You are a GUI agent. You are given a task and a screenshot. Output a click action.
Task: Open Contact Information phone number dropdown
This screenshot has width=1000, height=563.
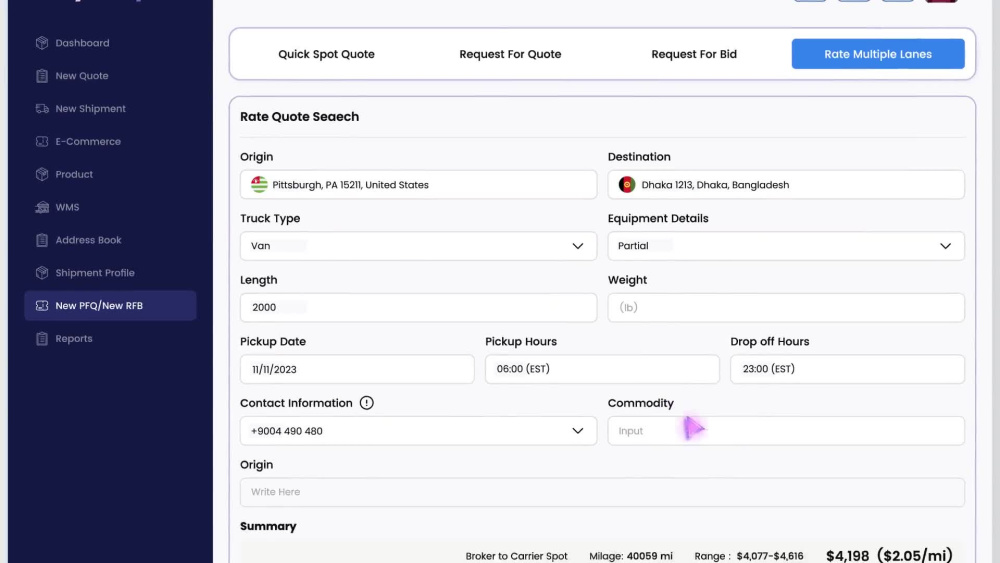[418, 431]
